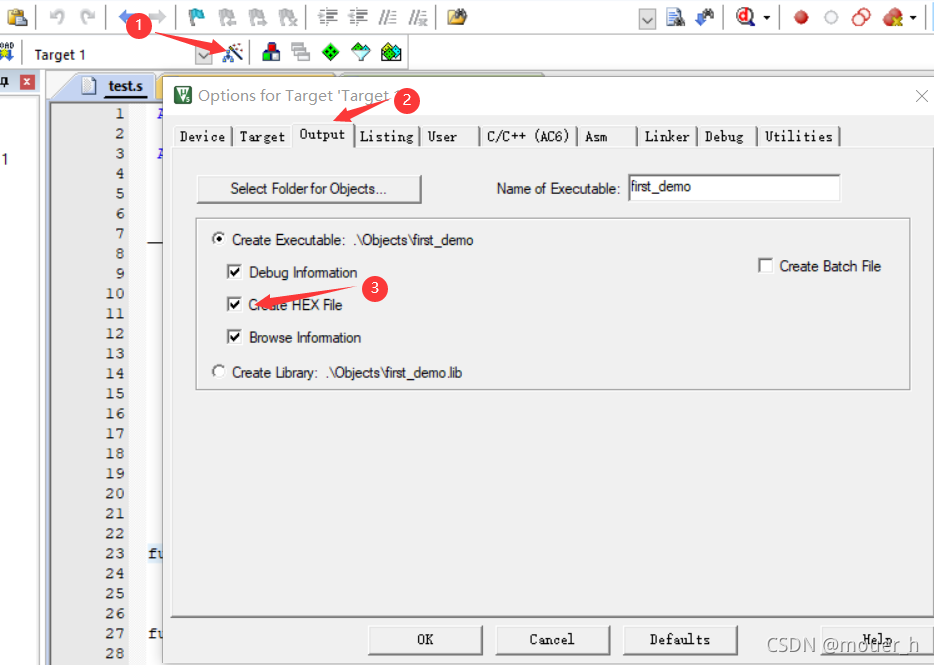Screen dimensions: 934x665
Task: Open the Listing tab
Action: [386, 136]
